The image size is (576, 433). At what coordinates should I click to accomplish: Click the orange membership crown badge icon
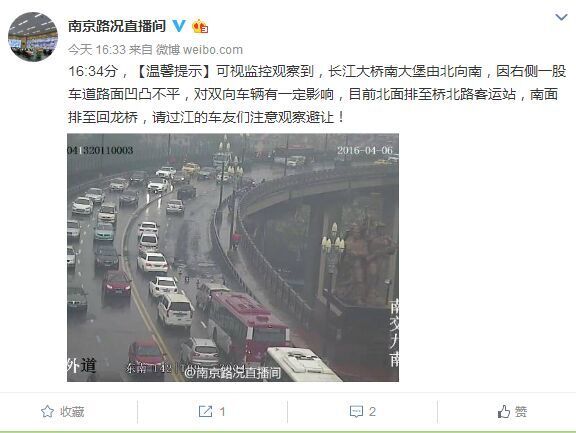point(200,26)
